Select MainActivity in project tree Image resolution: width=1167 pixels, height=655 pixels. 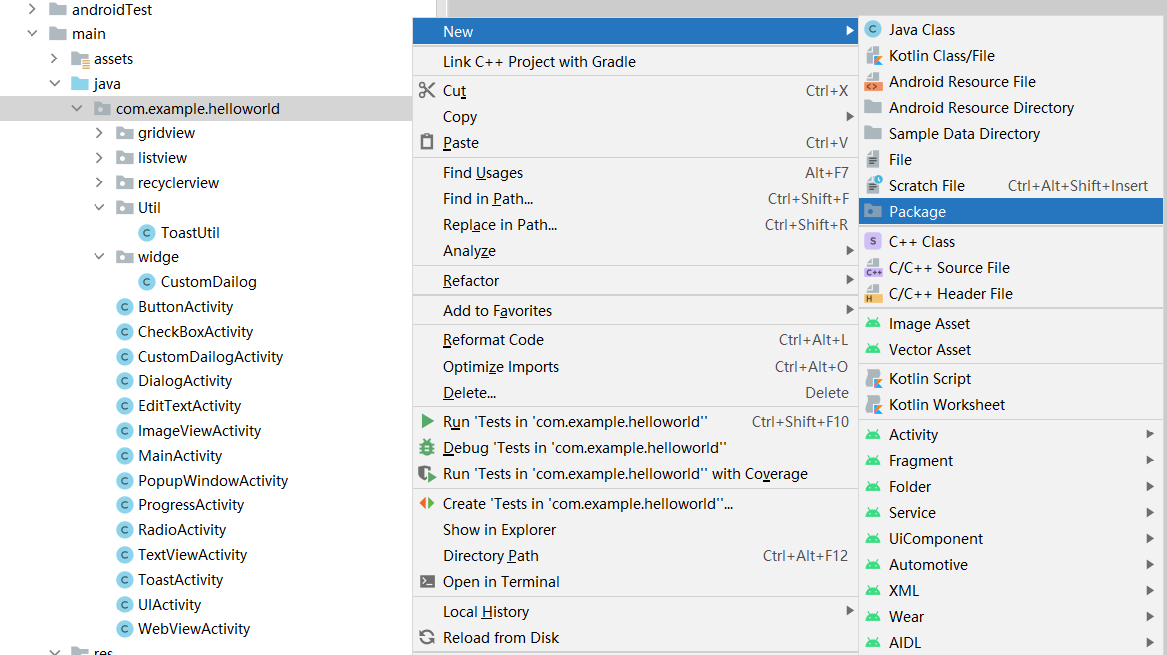coord(180,456)
